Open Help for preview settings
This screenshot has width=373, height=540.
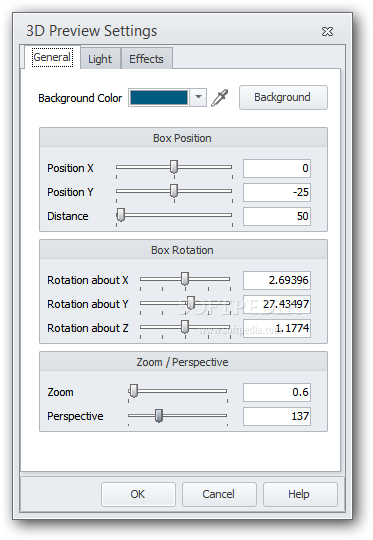(x=300, y=494)
